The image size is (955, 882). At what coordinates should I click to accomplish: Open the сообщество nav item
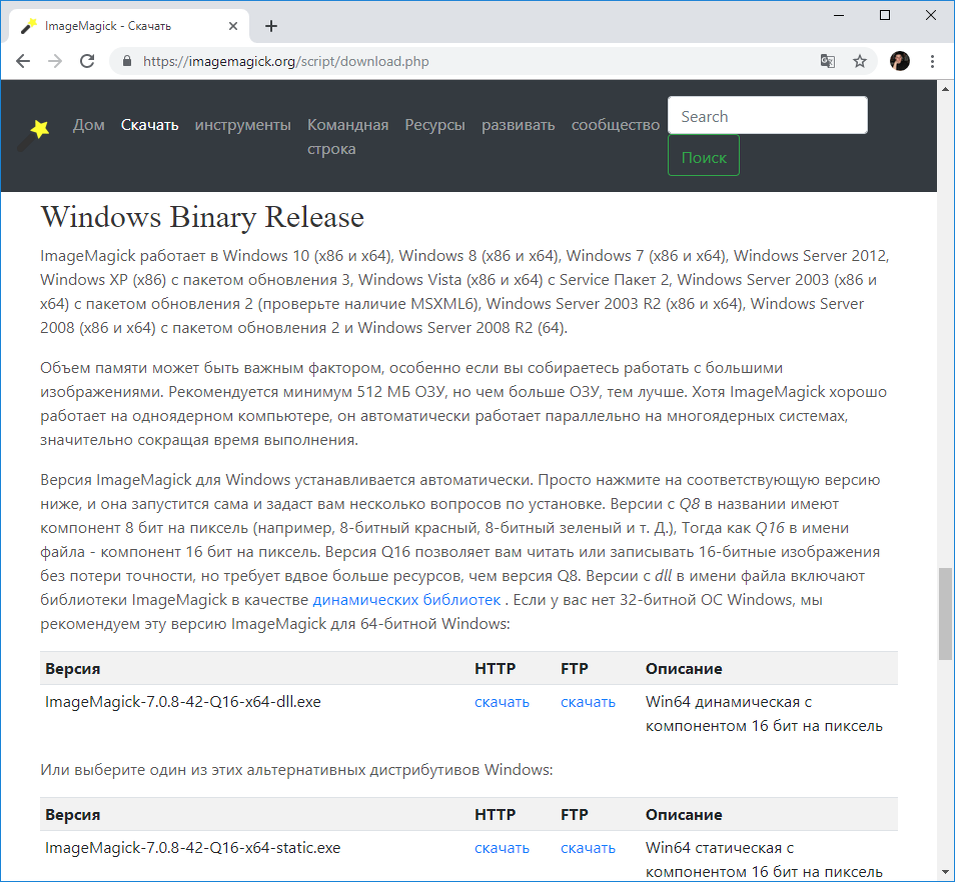point(616,125)
